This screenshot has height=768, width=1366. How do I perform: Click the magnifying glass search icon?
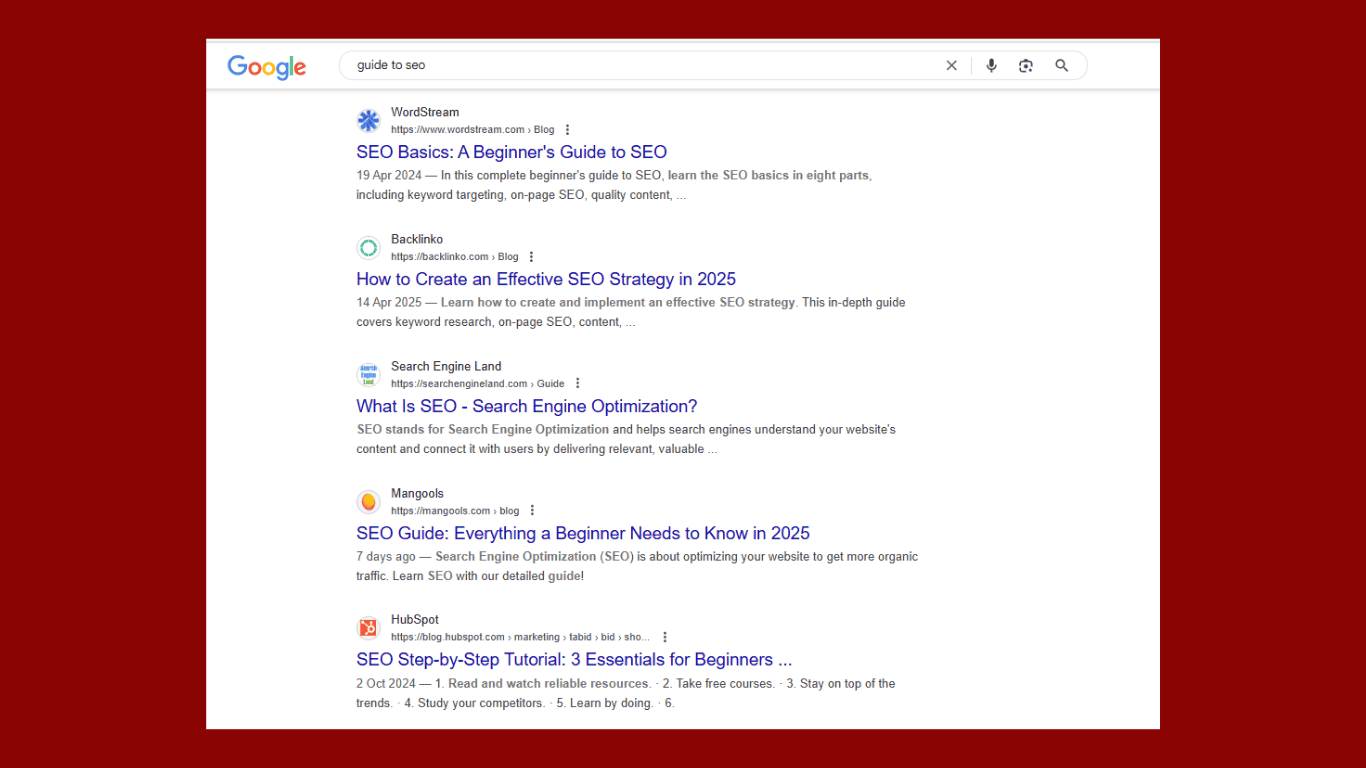[1061, 66]
